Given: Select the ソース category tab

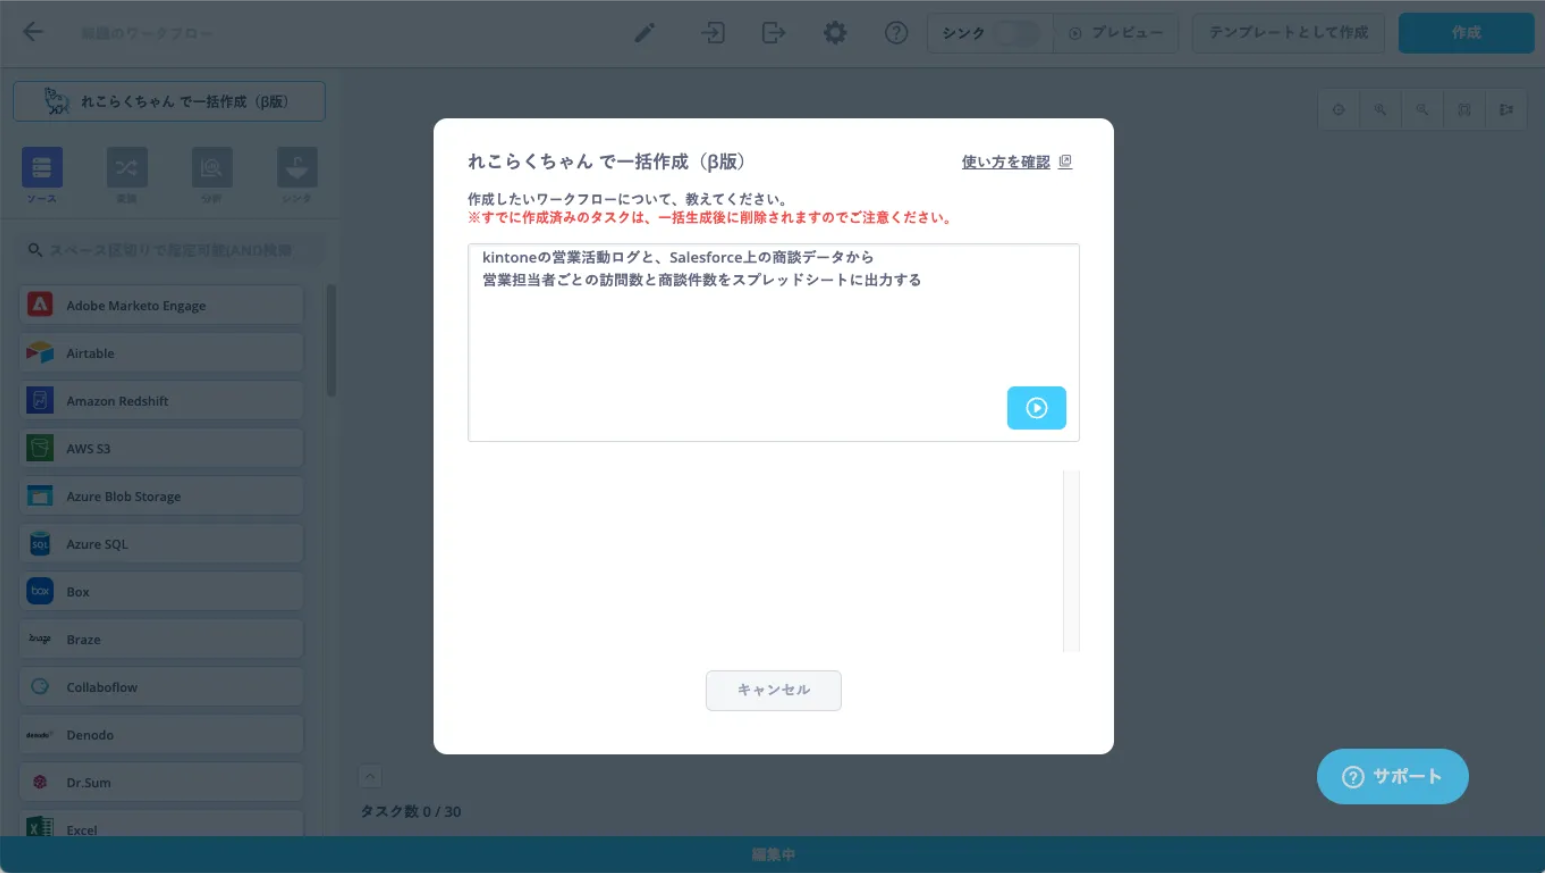Looking at the screenshot, I should click(x=42, y=168).
